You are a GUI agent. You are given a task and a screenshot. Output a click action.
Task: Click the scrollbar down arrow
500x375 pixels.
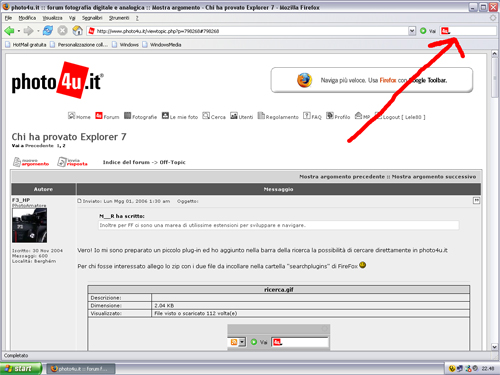pyautogui.click(x=495, y=347)
